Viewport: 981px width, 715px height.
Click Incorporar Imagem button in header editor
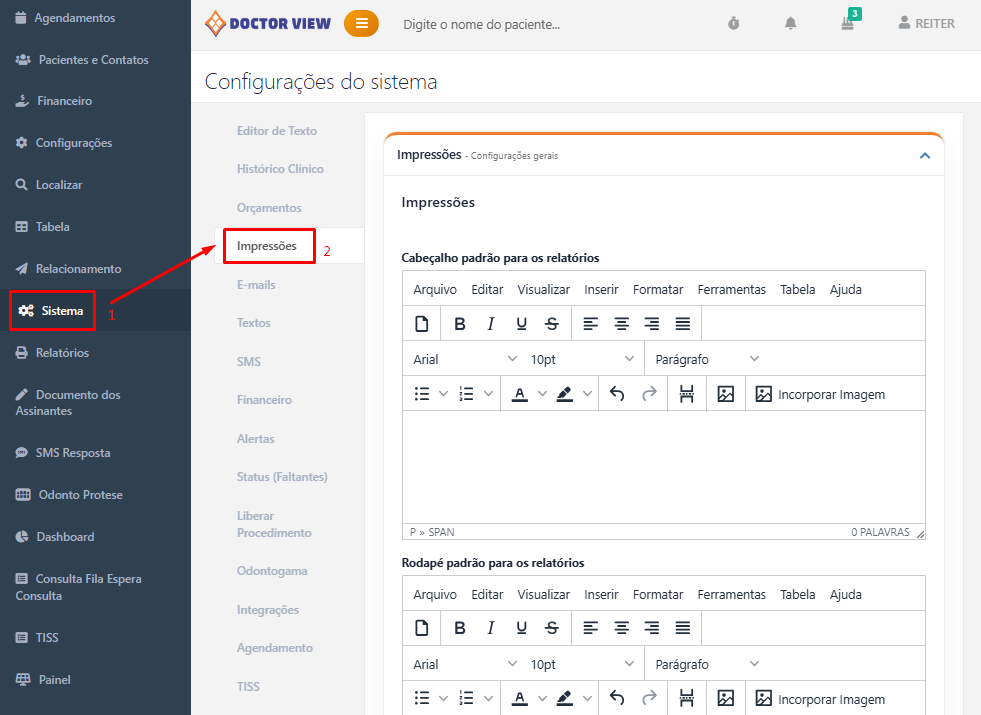pyautogui.click(x=820, y=394)
